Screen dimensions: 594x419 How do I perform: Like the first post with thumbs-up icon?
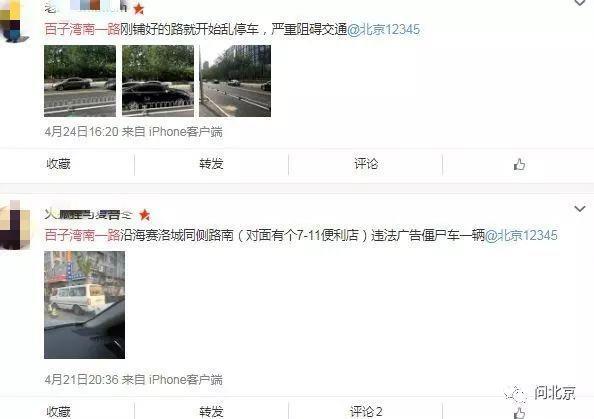pyautogui.click(x=519, y=164)
